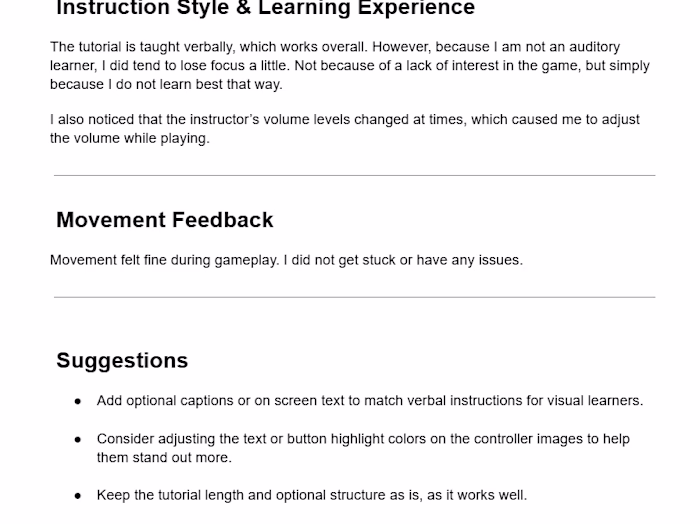
Task: Click the bullet dot before 'Add optional captions'
Action: click(x=78, y=401)
